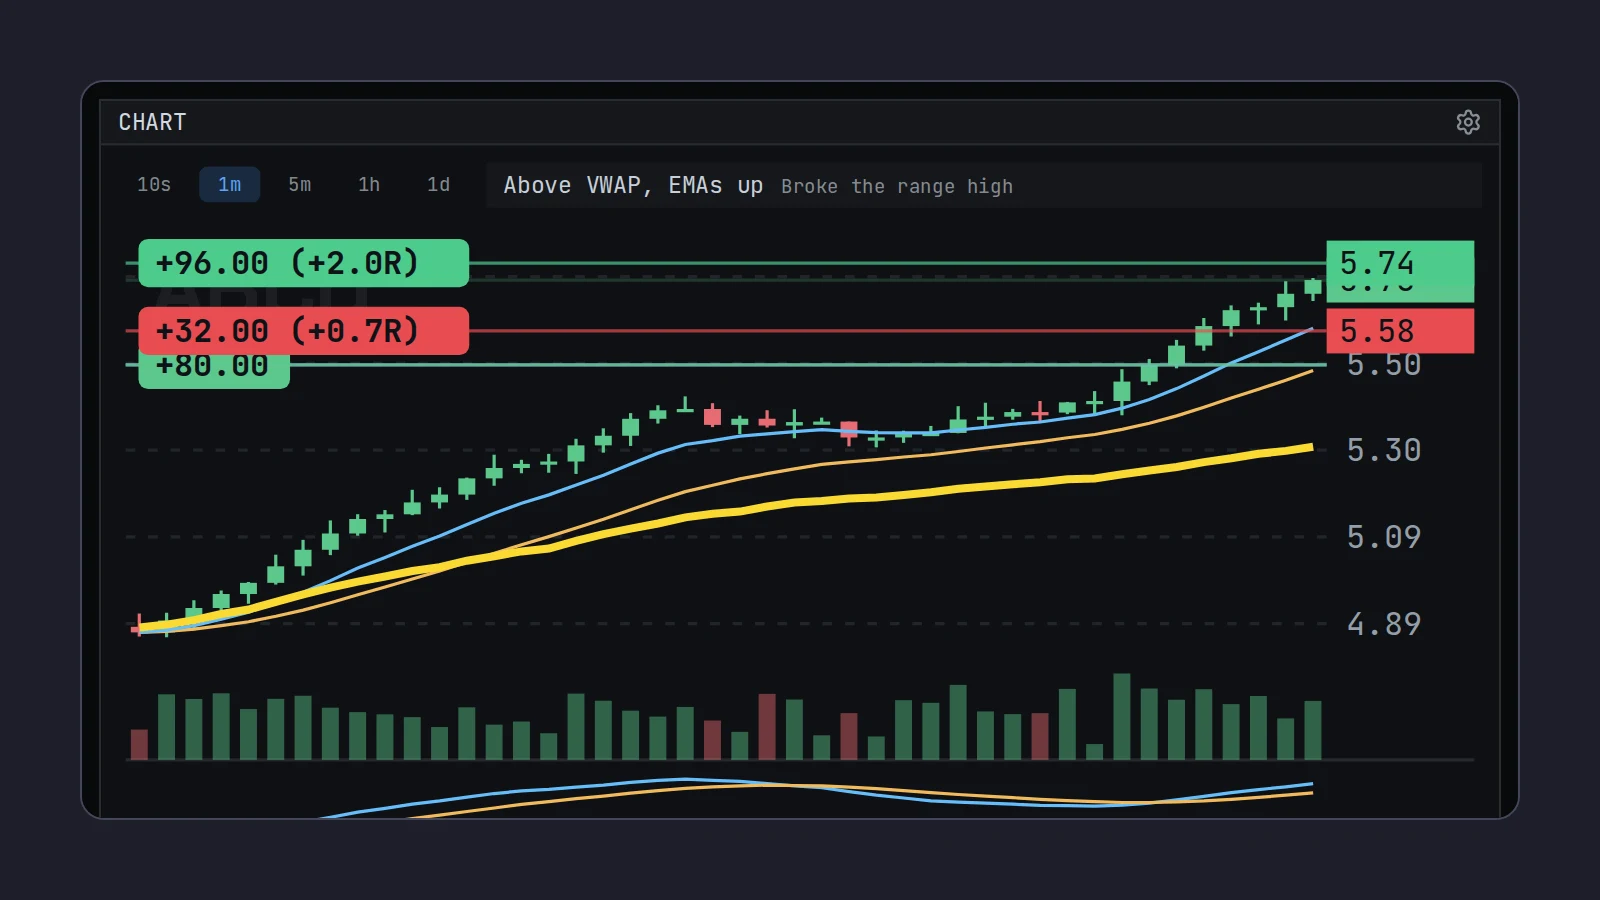Viewport: 1600px width, 900px height.
Task: Select the 1m timeframe tab
Action: 230,185
